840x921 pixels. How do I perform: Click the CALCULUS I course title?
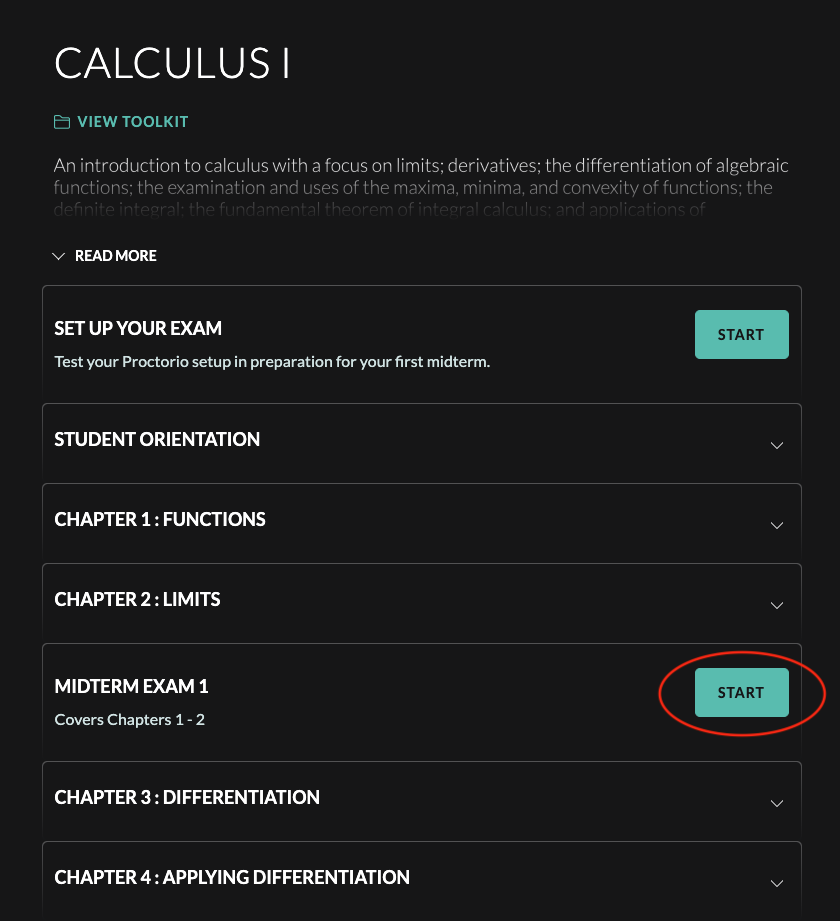pos(172,64)
